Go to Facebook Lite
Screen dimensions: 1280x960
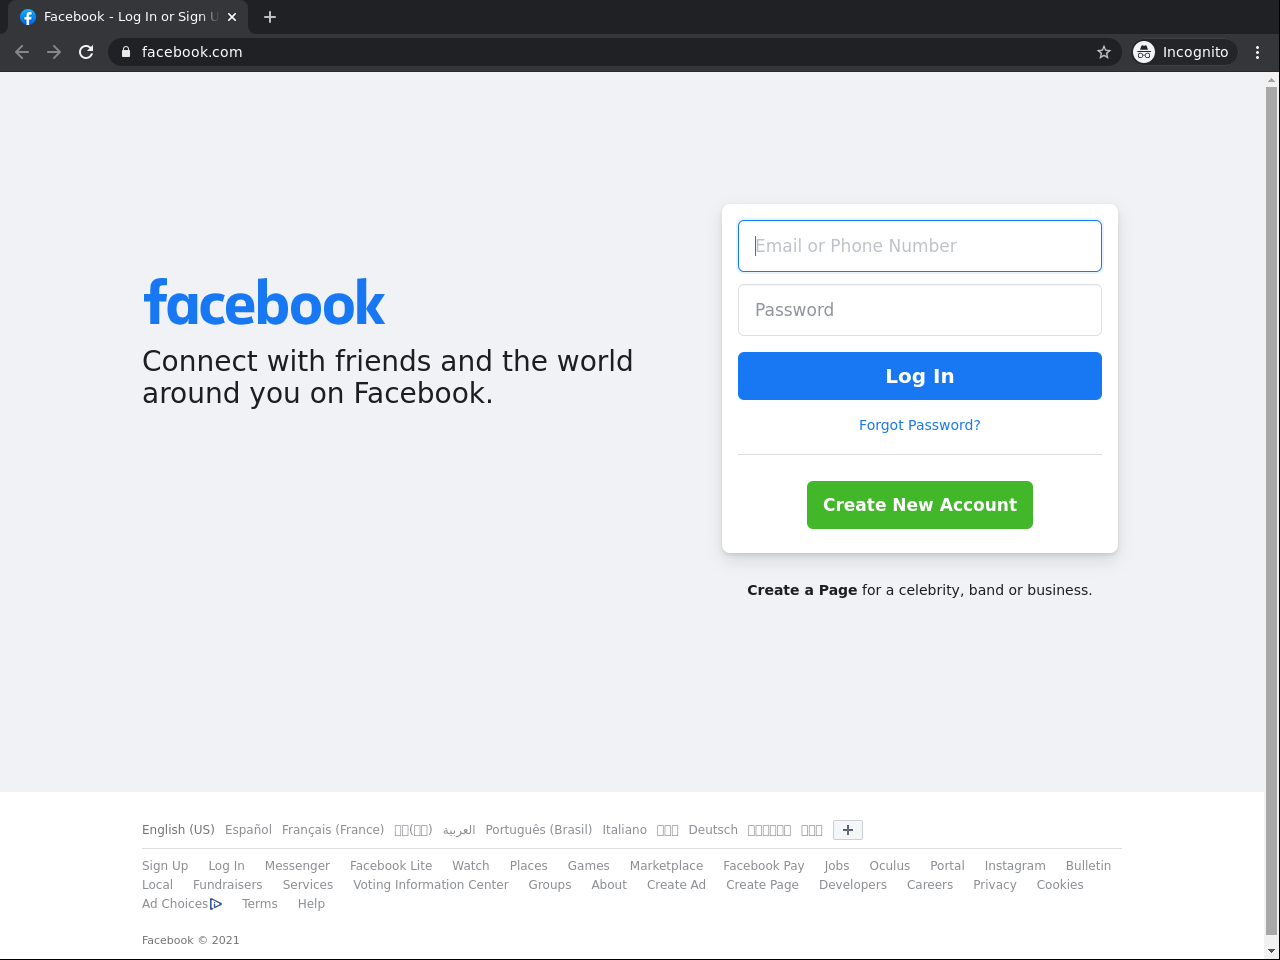pyautogui.click(x=391, y=866)
